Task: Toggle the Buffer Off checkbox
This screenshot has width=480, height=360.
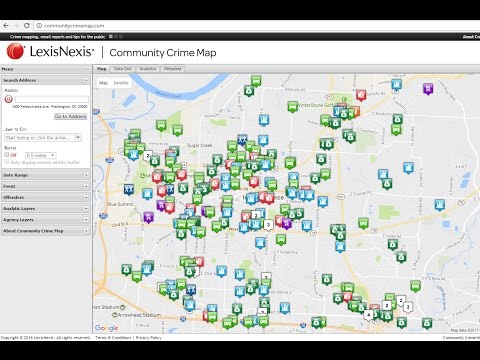Action: click(x=6, y=155)
